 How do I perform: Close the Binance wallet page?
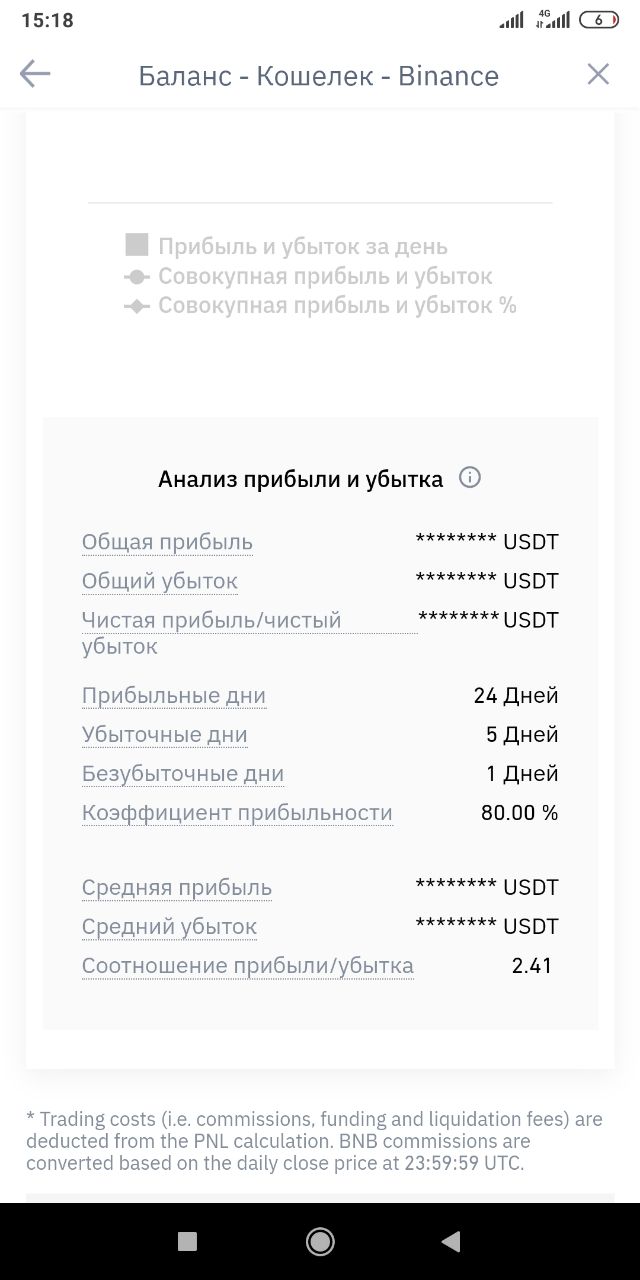598,74
